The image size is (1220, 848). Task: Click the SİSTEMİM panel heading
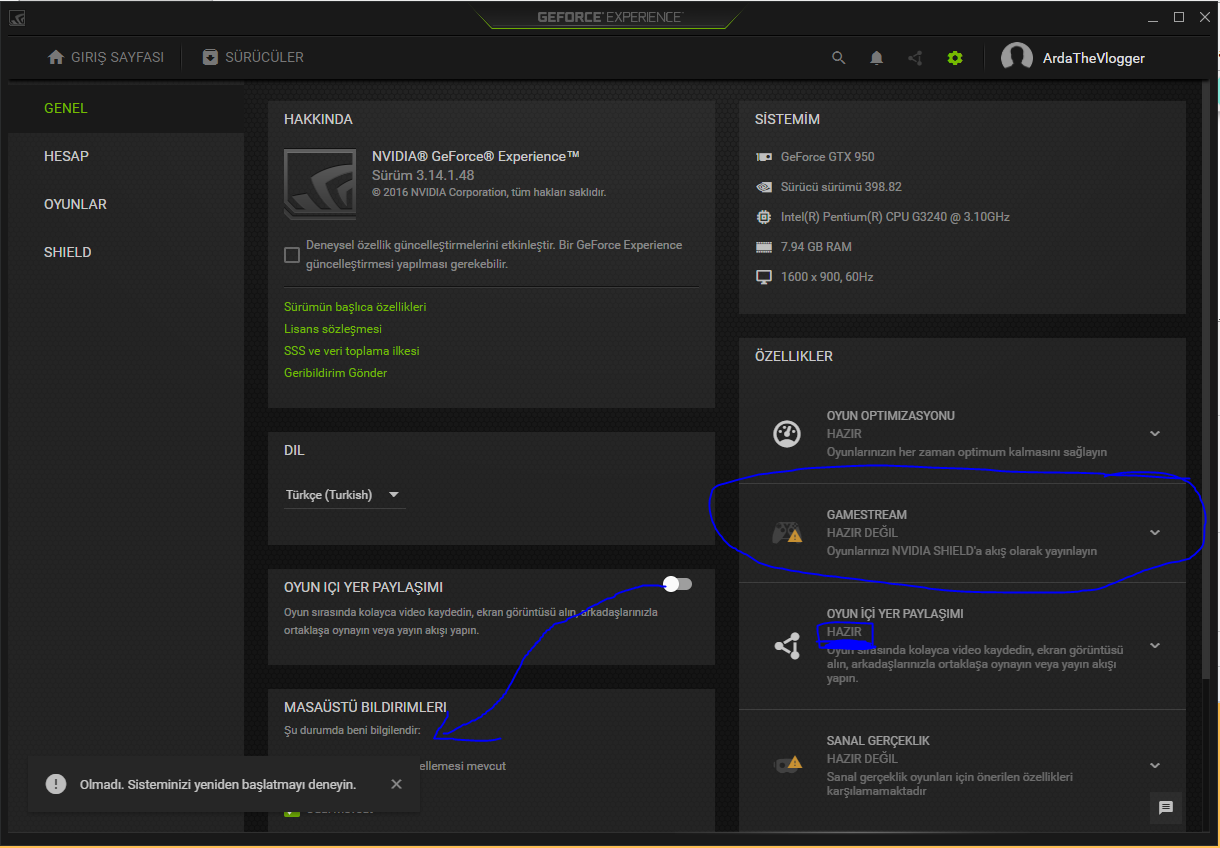click(x=787, y=119)
